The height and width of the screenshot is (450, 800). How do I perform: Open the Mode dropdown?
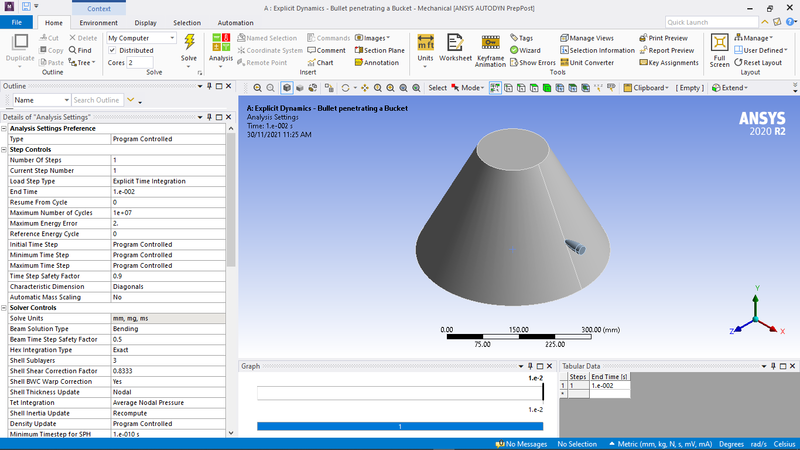pyautogui.click(x=468, y=88)
